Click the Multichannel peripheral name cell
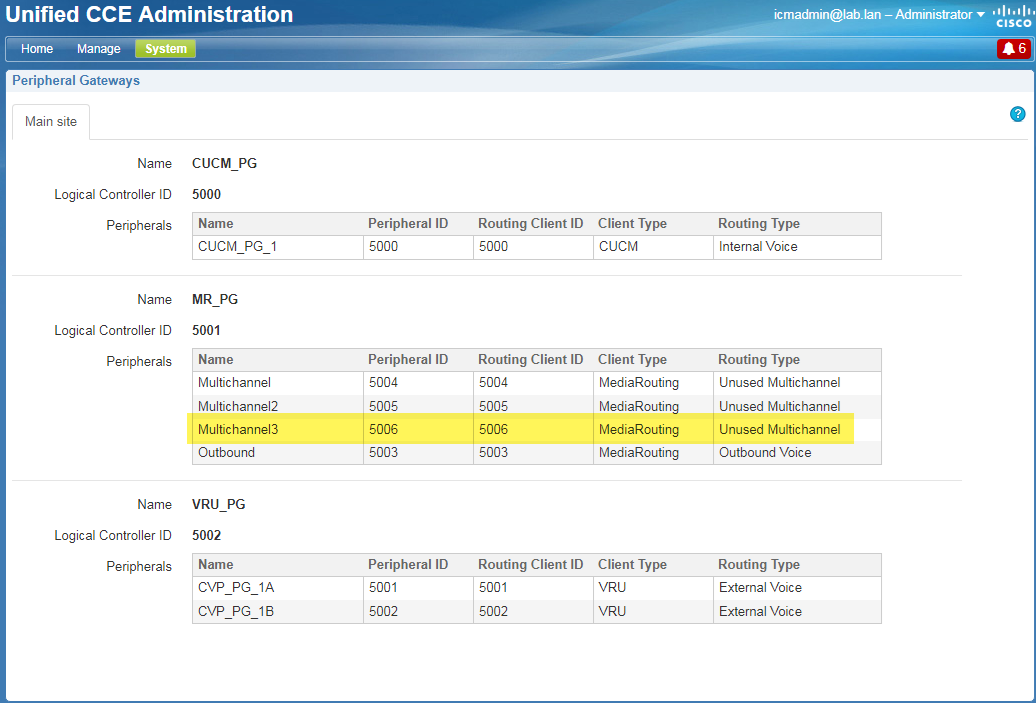 [x=278, y=383]
